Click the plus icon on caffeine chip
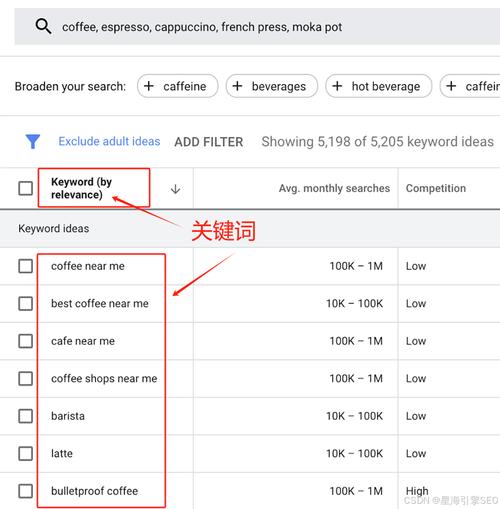Image resolution: width=500 pixels, height=509 pixels. click(149, 86)
